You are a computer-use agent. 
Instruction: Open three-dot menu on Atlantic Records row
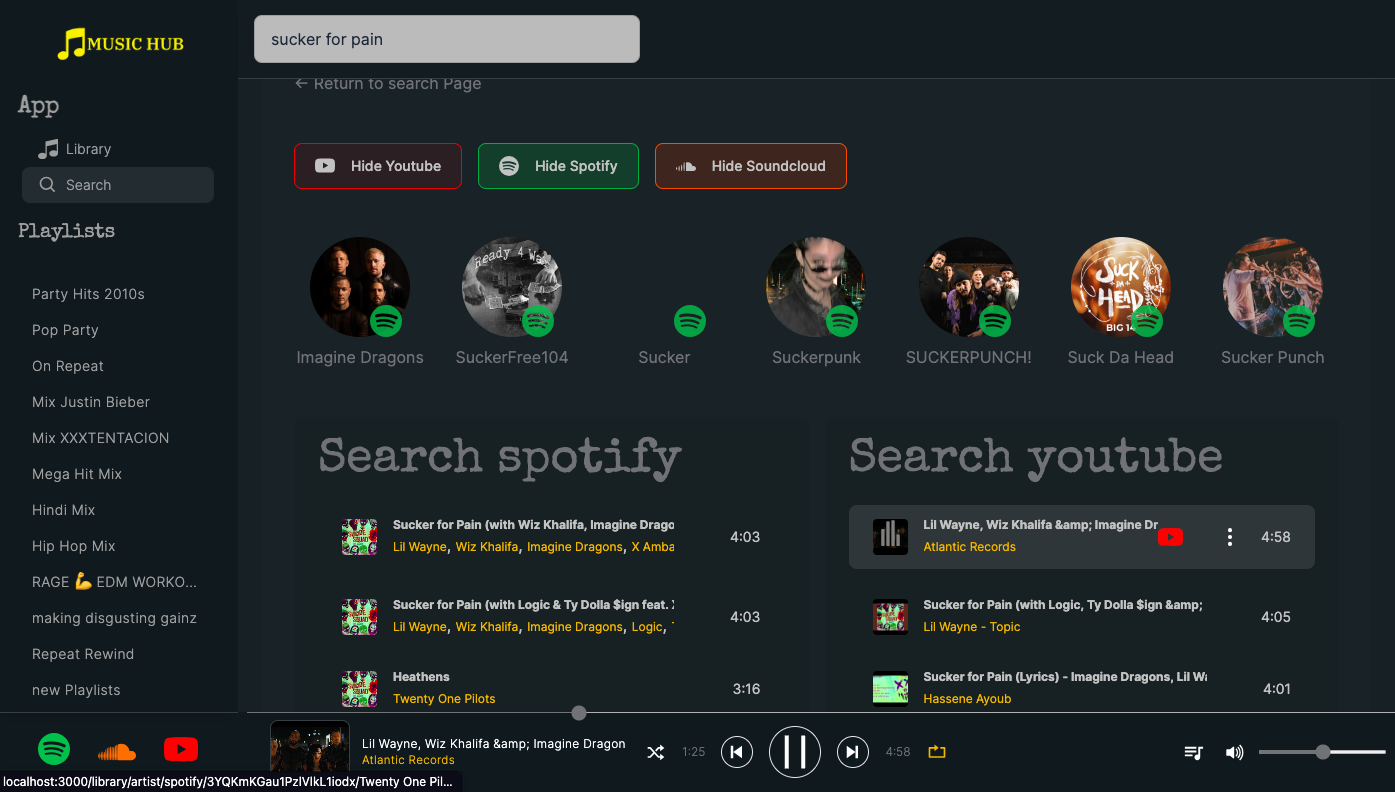[x=1229, y=537]
